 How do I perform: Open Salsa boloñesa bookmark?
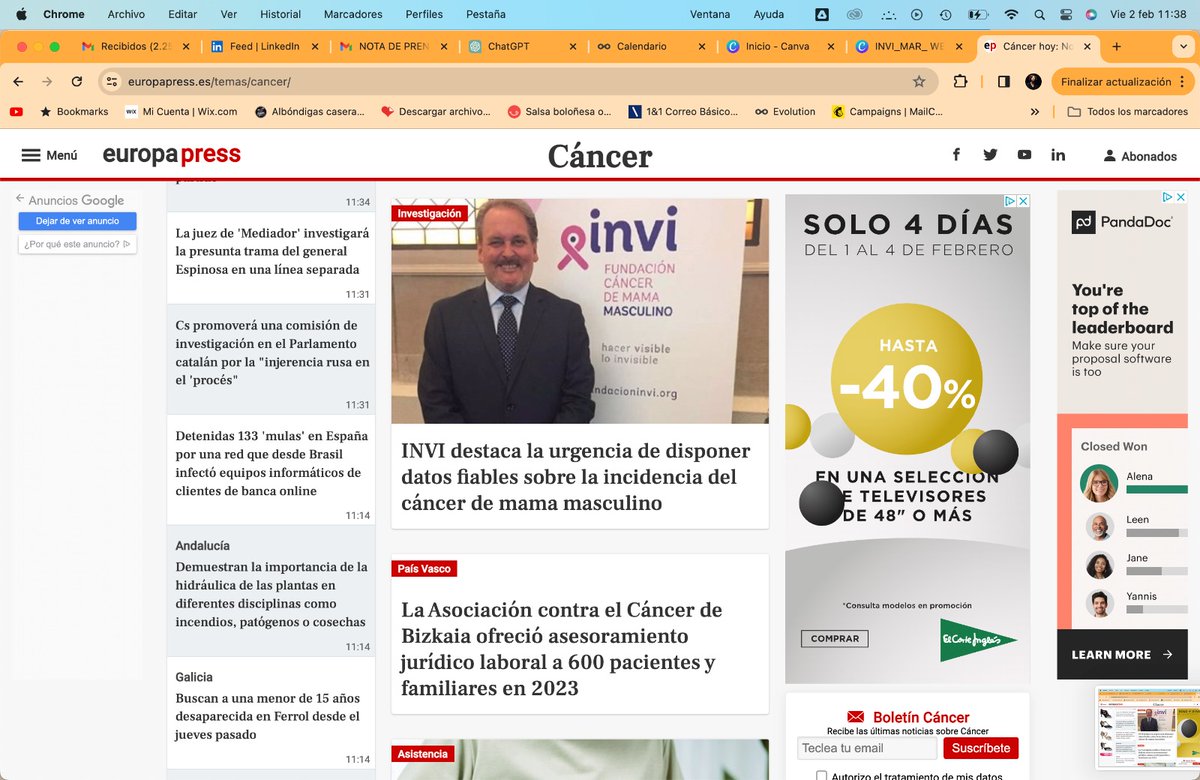point(559,112)
